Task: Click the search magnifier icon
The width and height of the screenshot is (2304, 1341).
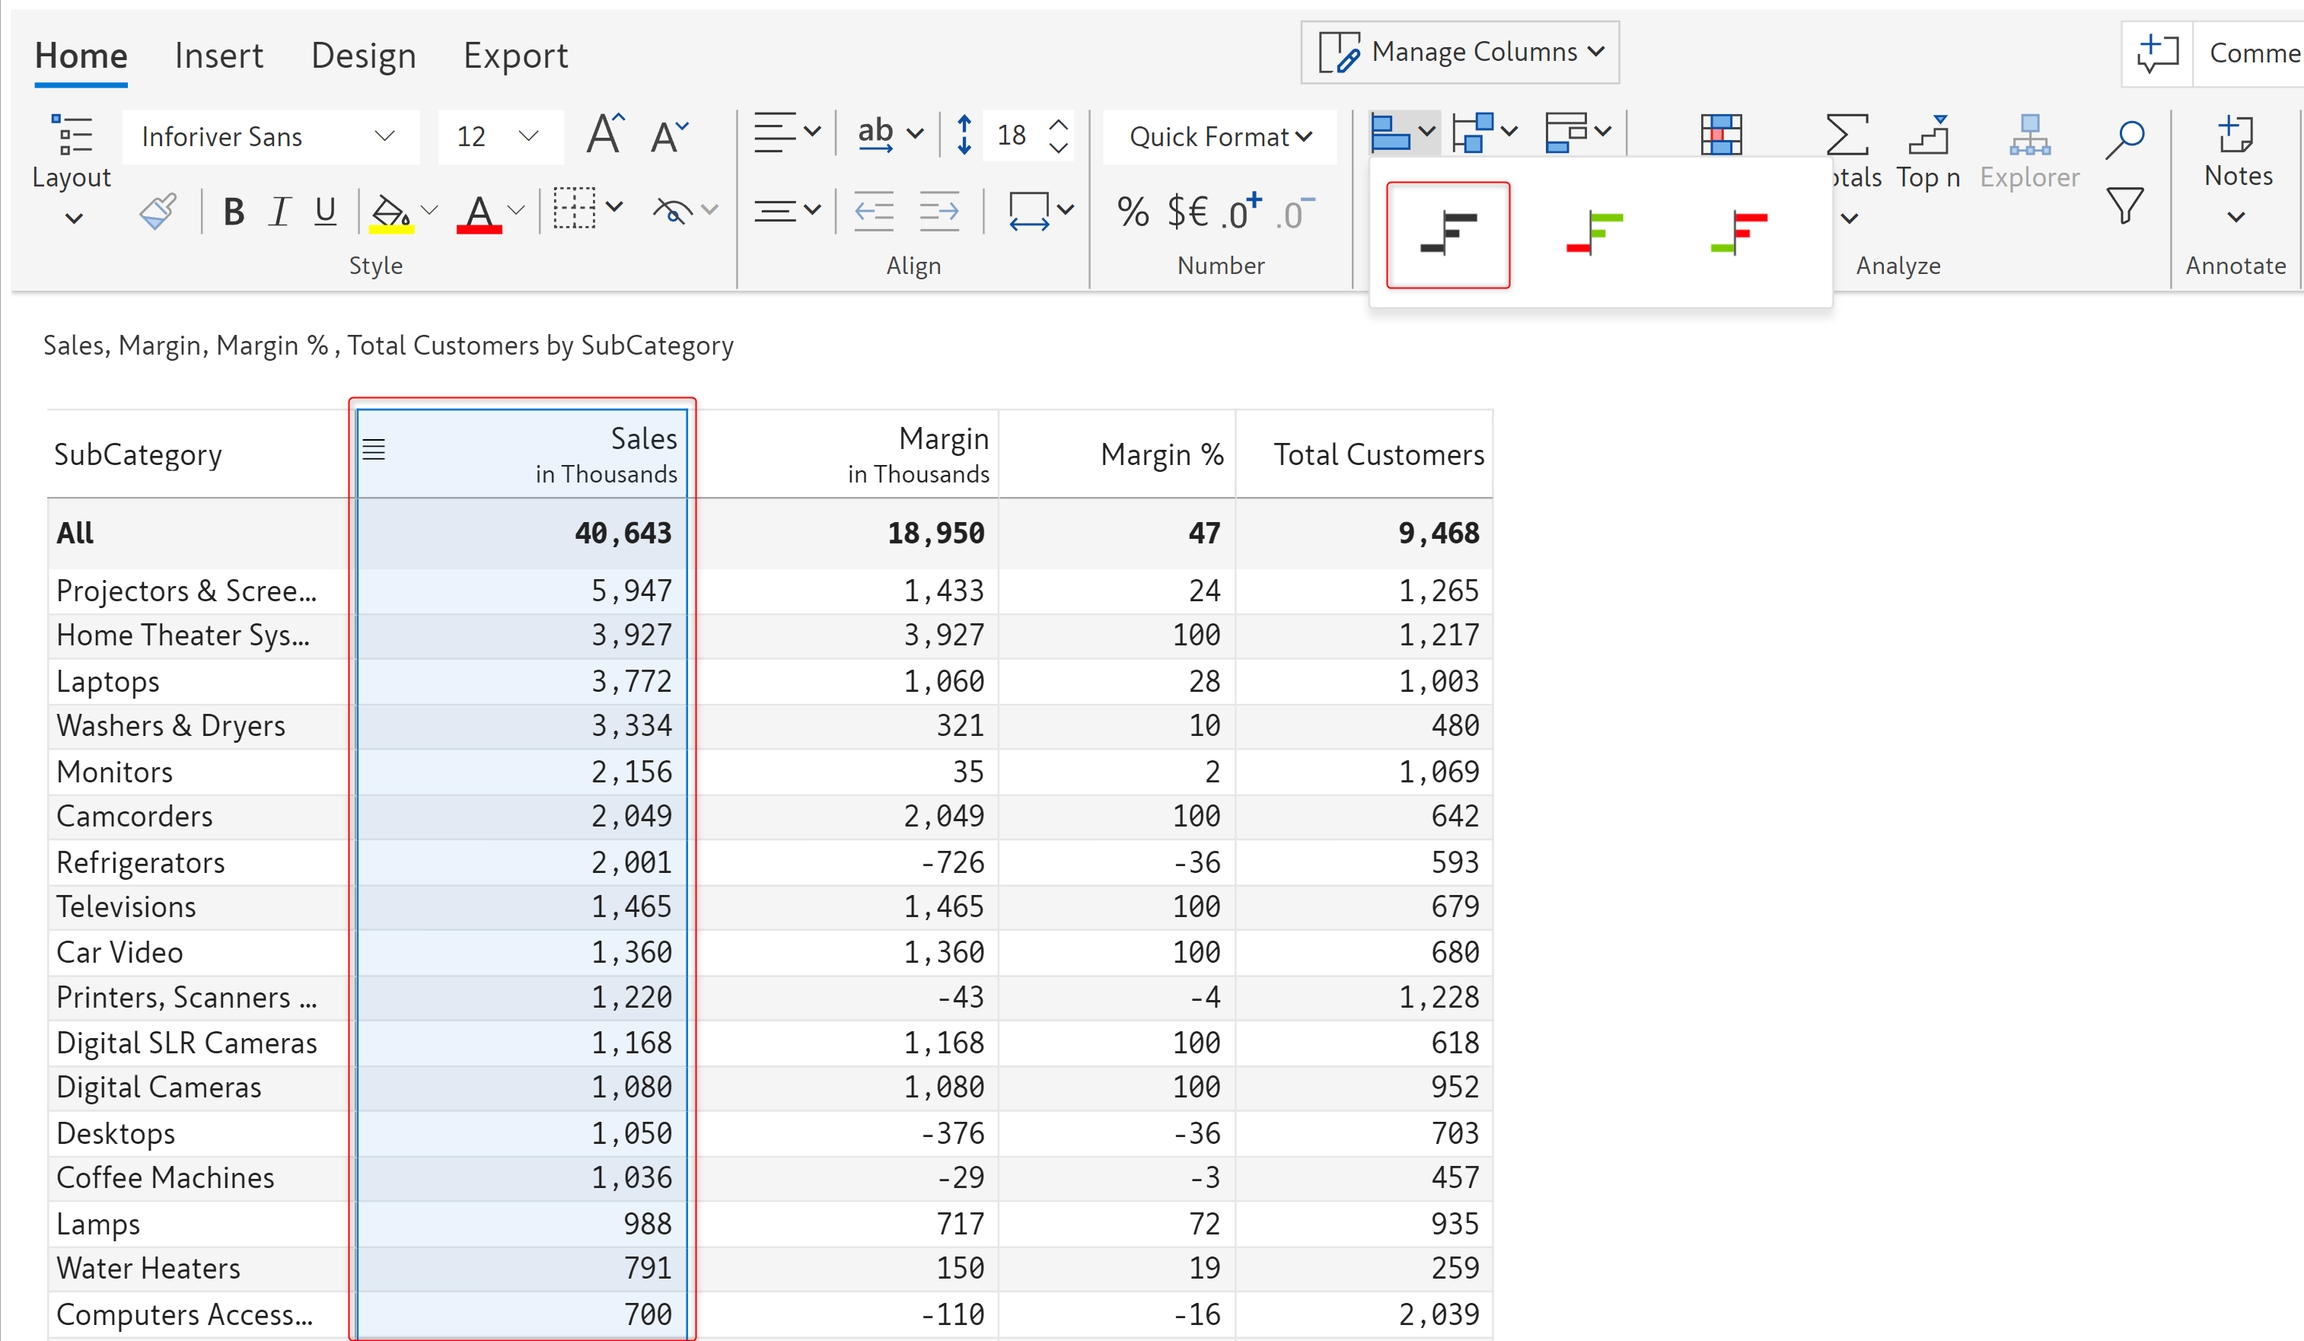Action: (x=2124, y=138)
